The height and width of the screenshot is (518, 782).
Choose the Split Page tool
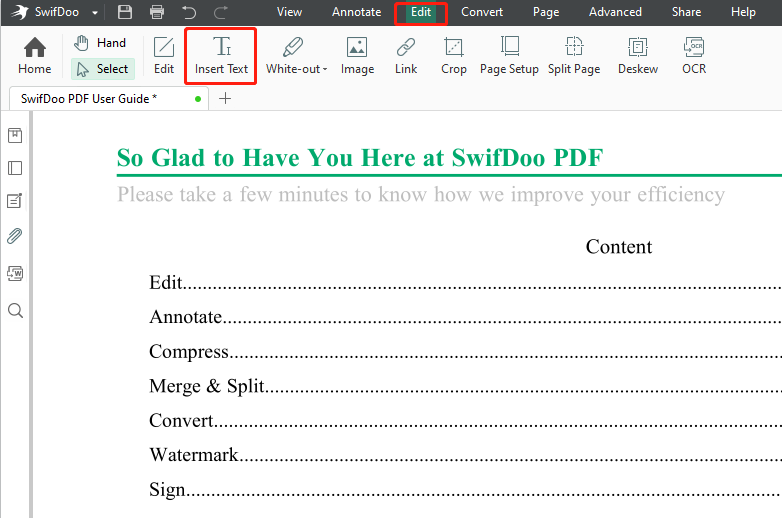pyautogui.click(x=574, y=55)
